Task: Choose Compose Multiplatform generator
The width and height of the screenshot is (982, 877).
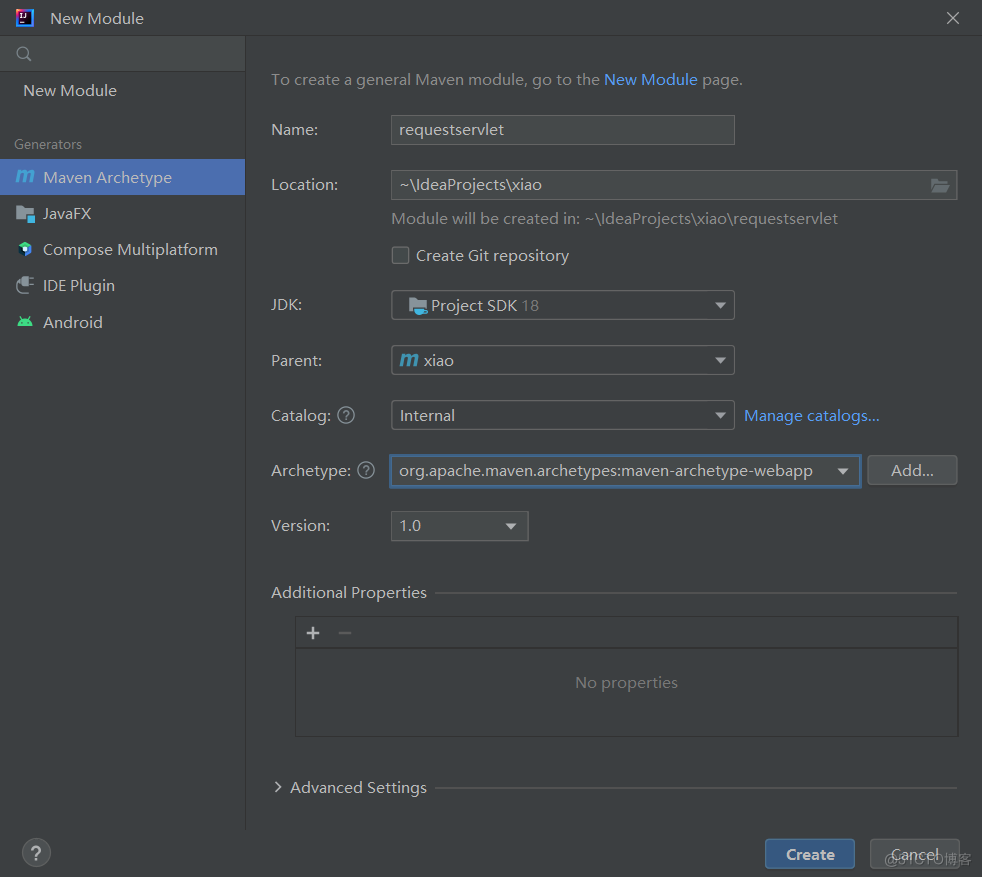Action: (130, 249)
